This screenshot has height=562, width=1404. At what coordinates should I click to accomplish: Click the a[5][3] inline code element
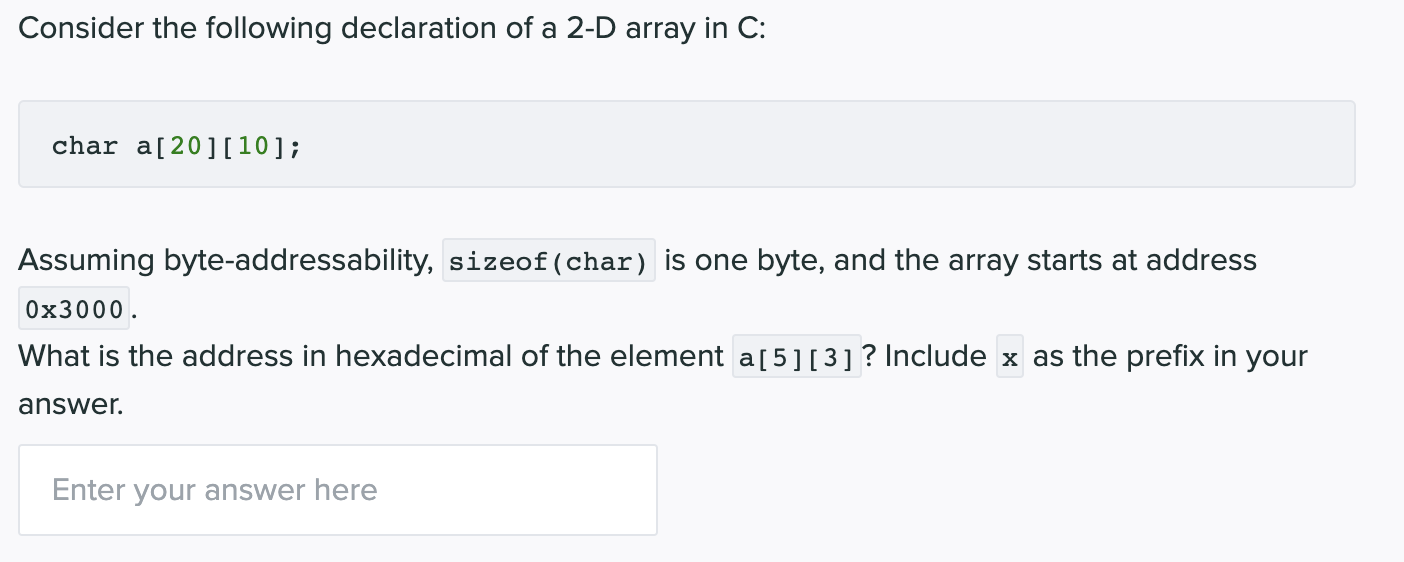[797, 357]
